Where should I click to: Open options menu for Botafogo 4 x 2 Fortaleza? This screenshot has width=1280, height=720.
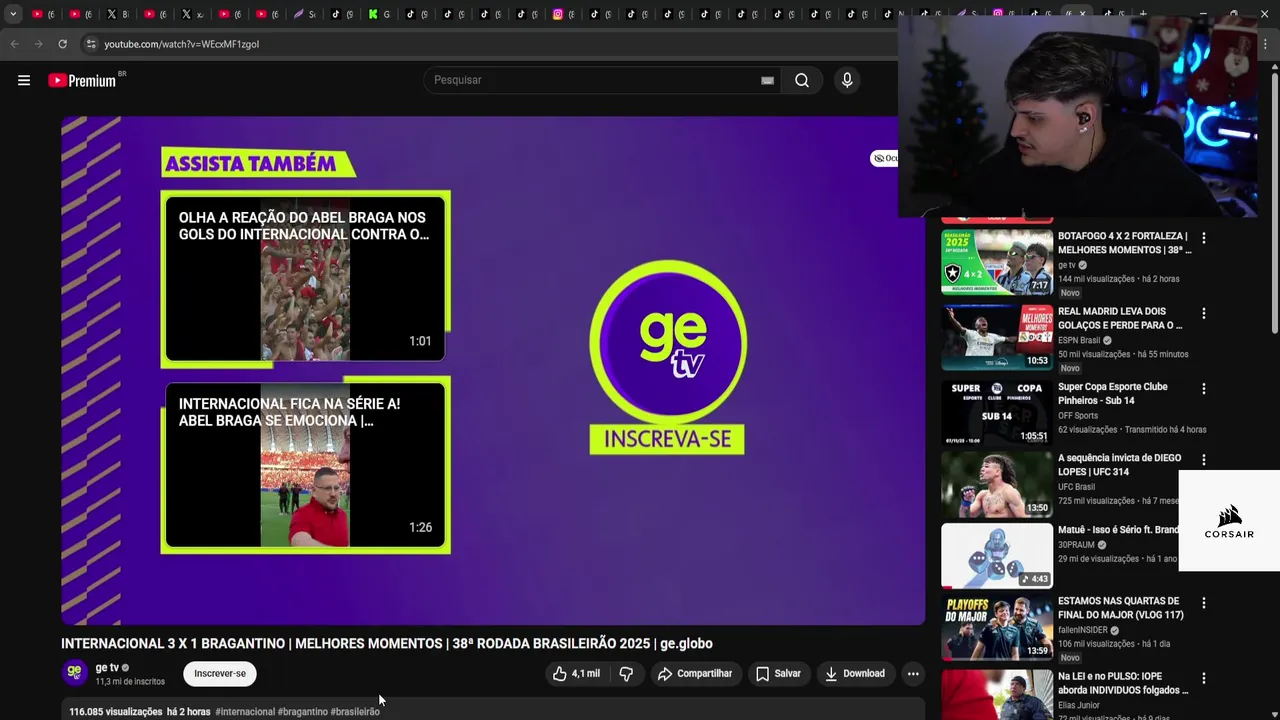click(1204, 238)
